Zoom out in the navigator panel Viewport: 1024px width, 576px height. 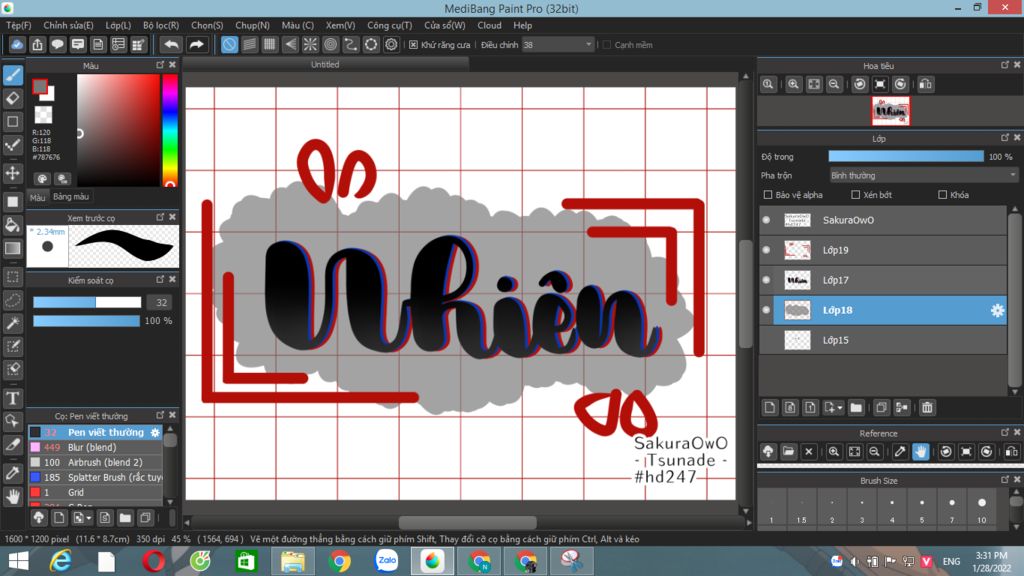point(834,84)
